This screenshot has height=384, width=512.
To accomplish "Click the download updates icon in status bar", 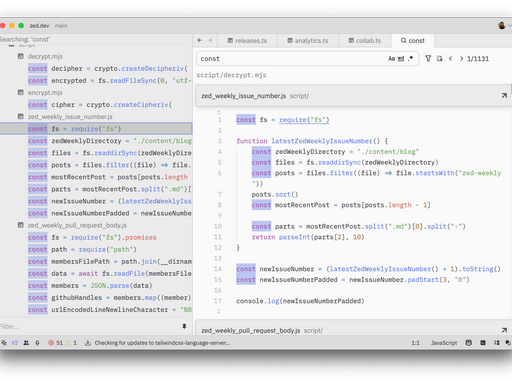I will click(88, 343).
